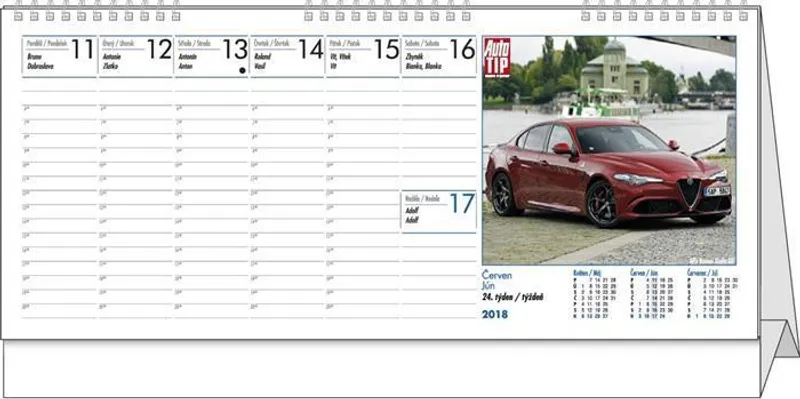Select the blue Sunday number 17
The width and height of the screenshot is (800, 399).
point(462,204)
